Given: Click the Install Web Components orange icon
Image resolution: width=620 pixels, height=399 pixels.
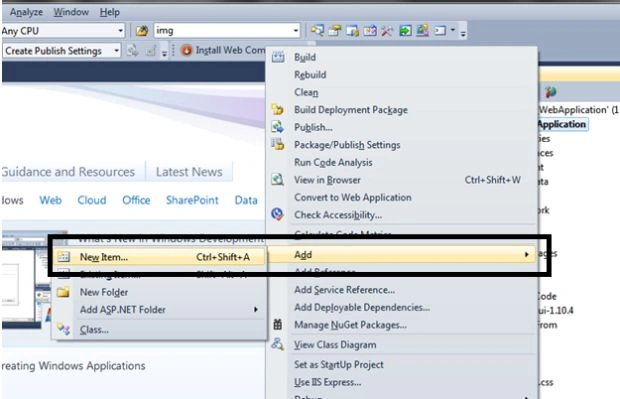Looking at the screenshot, I should tap(187, 50).
